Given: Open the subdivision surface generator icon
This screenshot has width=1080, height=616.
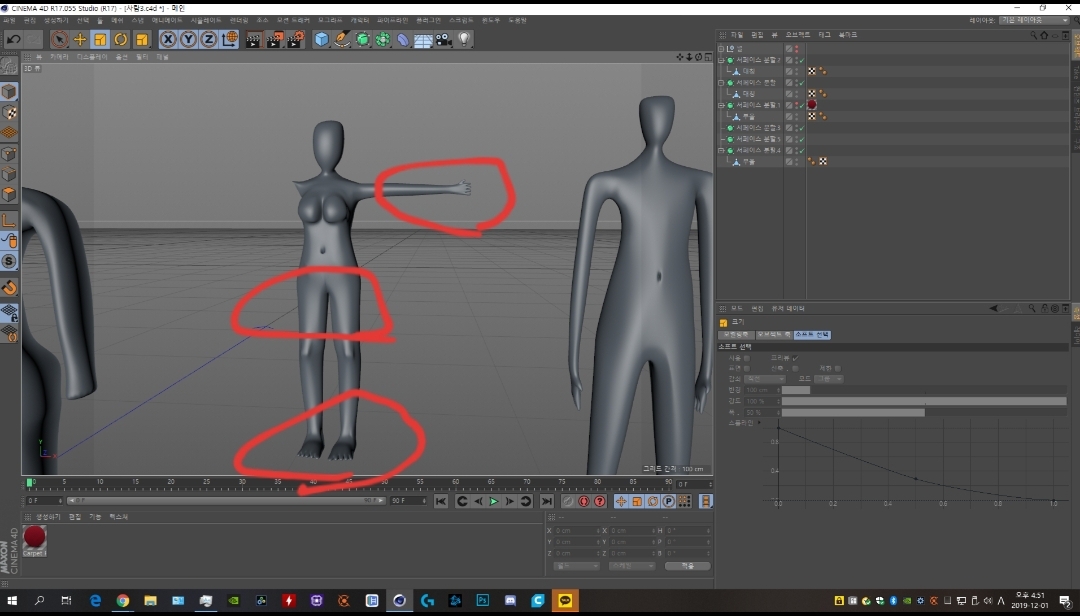Looking at the screenshot, I should tap(362, 39).
